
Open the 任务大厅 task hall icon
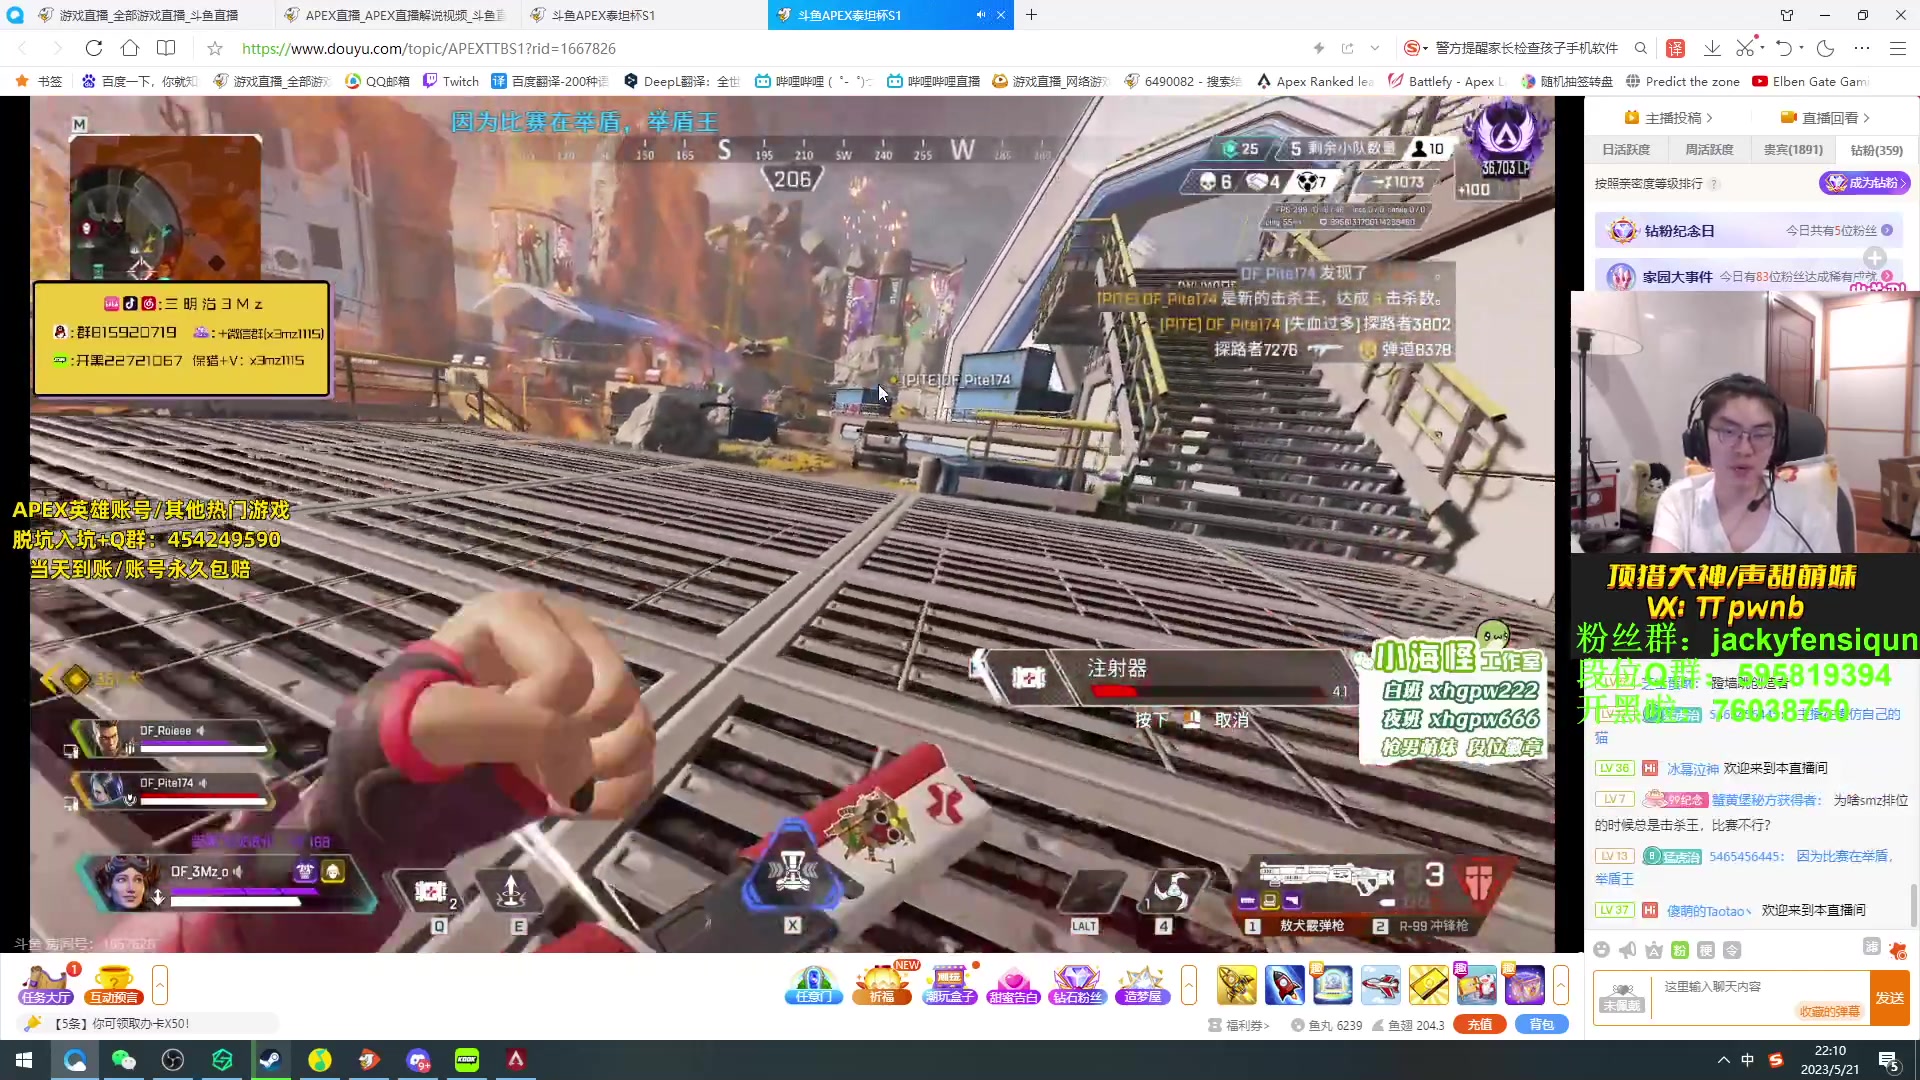click(x=46, y=985)
